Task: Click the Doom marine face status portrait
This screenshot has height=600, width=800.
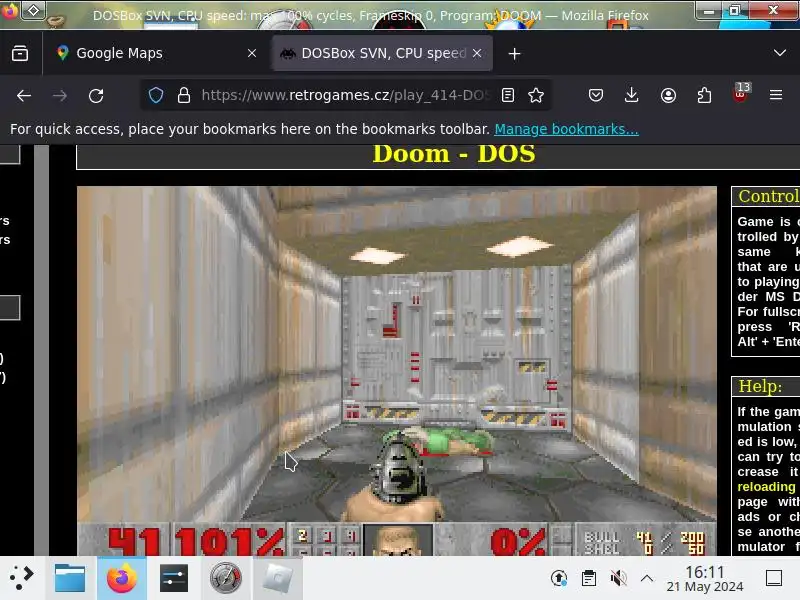Action: point(397,540)
